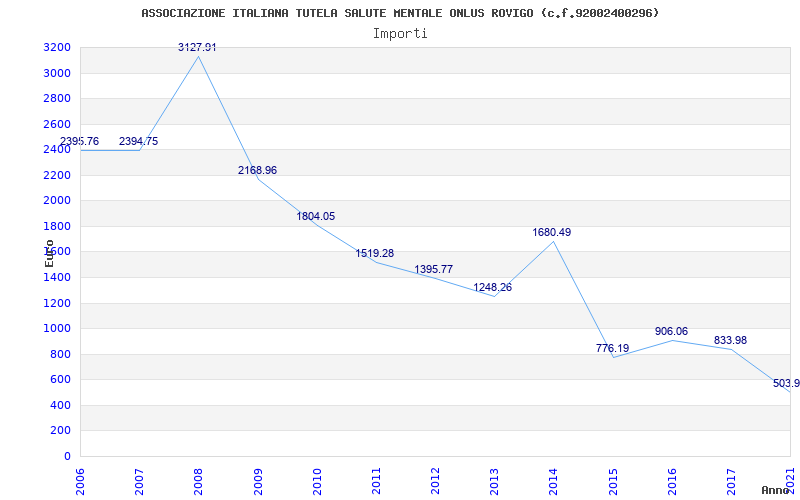Image resolution: width=800 pixels, height=500 pixels.
Task: Select the Importi subtitle
Action: click(400, 34)
